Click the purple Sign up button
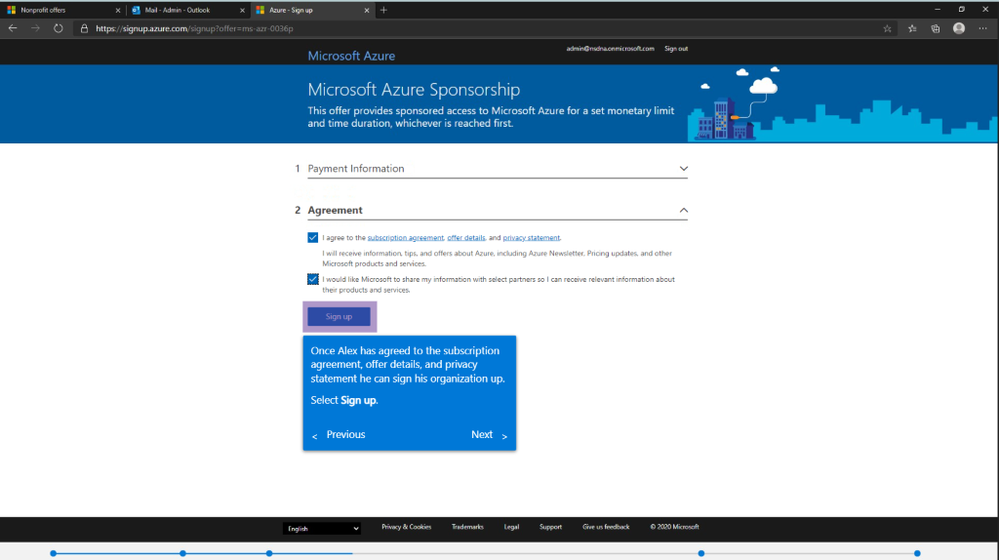 tap(339, 317)
